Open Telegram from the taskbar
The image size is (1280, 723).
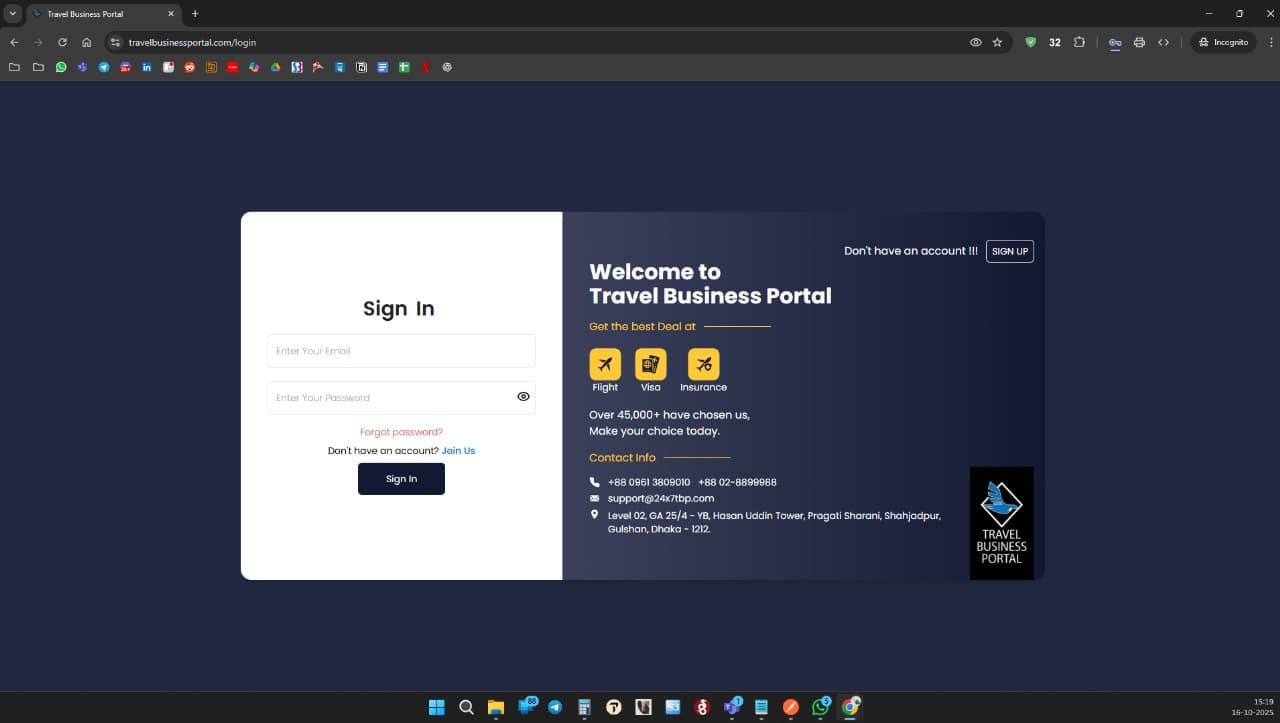click(x=555, y=707)
